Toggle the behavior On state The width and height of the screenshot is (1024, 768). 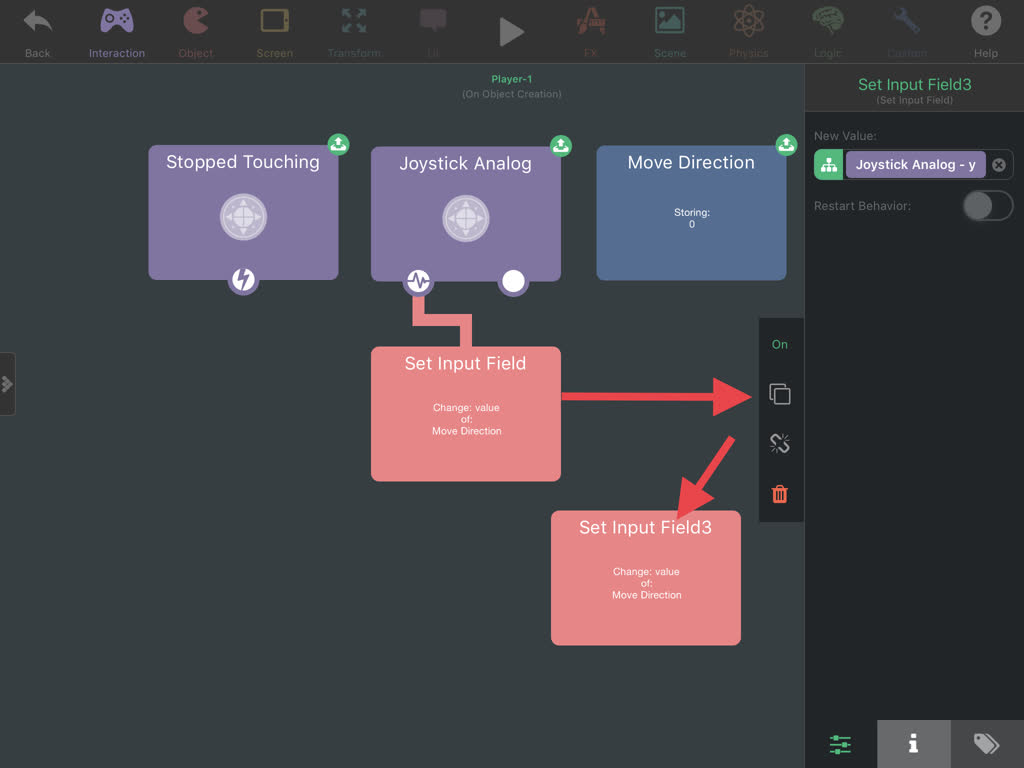780,345
